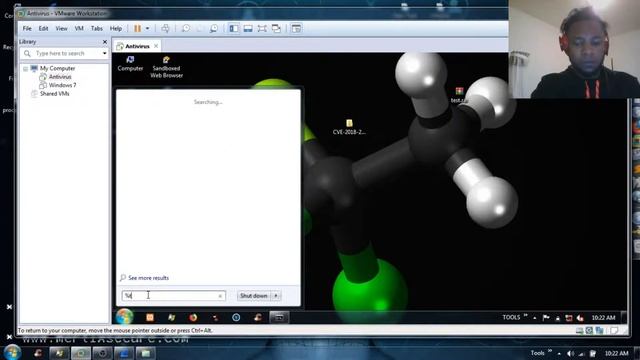Expand Tools toolbar chevron on host taskbar
640x360 pixels.
point(550,351)
